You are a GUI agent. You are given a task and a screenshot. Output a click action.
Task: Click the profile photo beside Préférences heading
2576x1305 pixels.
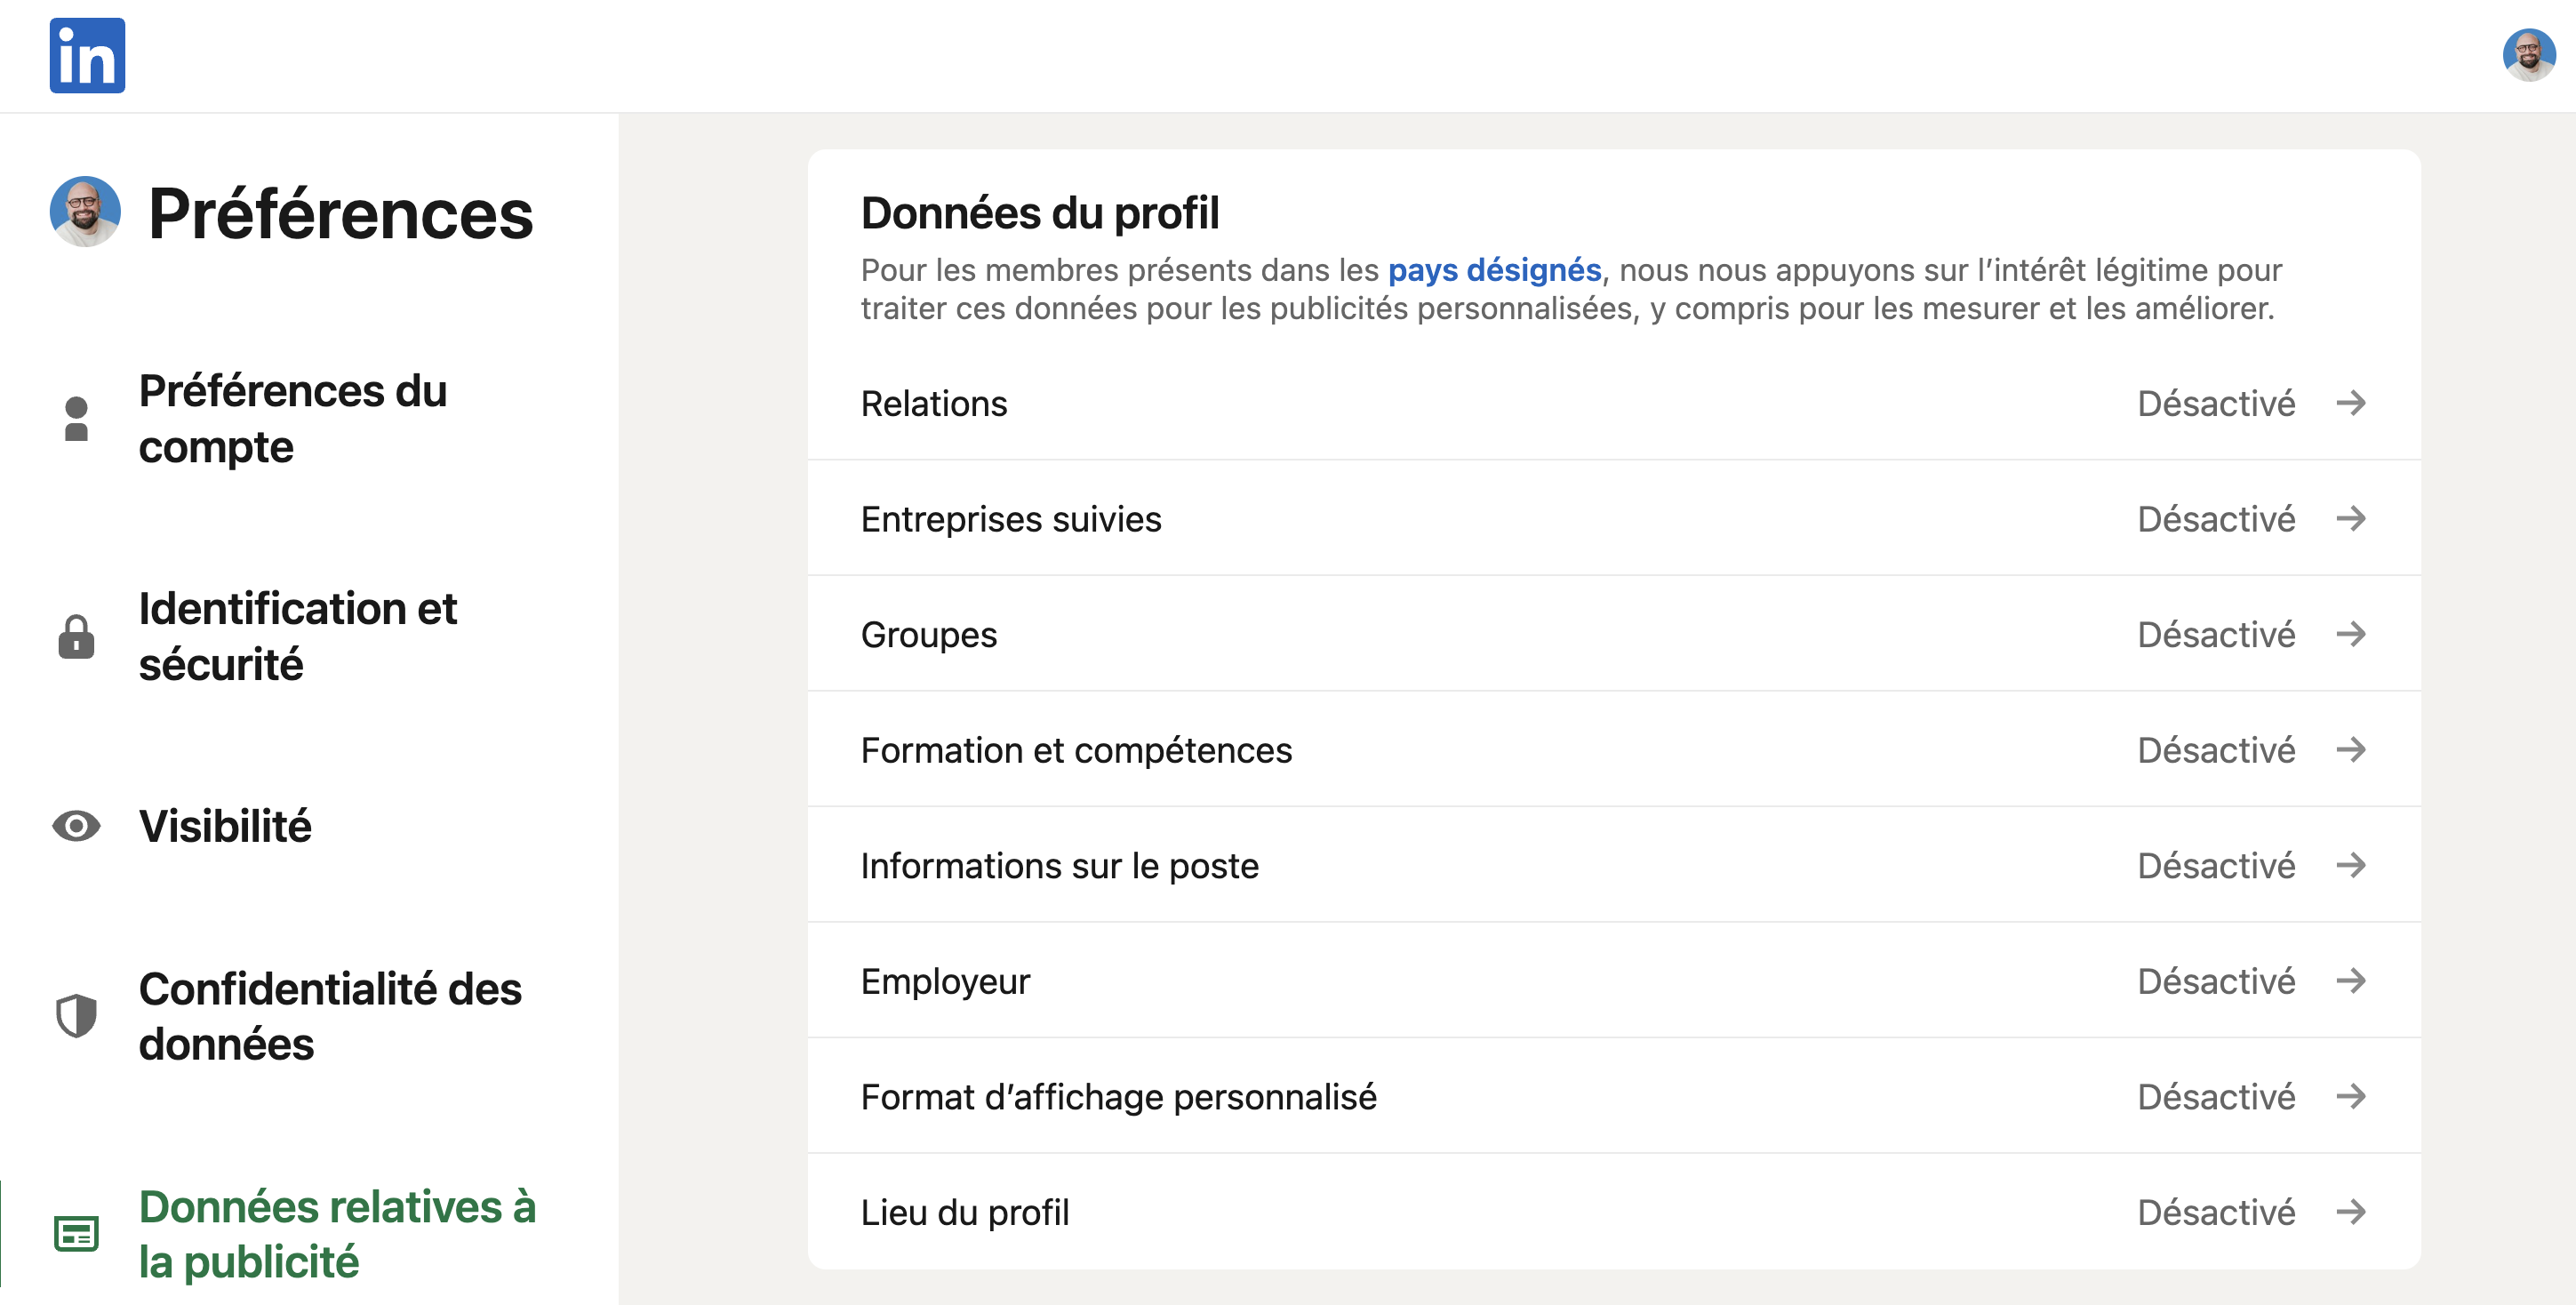click(x=85, y=212)
